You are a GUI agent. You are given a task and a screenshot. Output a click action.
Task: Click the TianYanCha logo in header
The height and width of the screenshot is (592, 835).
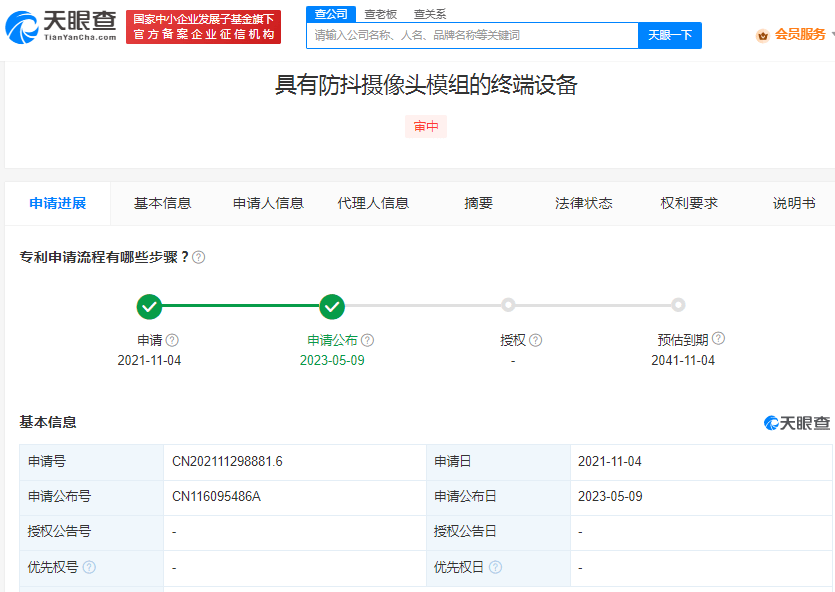click(62, 27)
